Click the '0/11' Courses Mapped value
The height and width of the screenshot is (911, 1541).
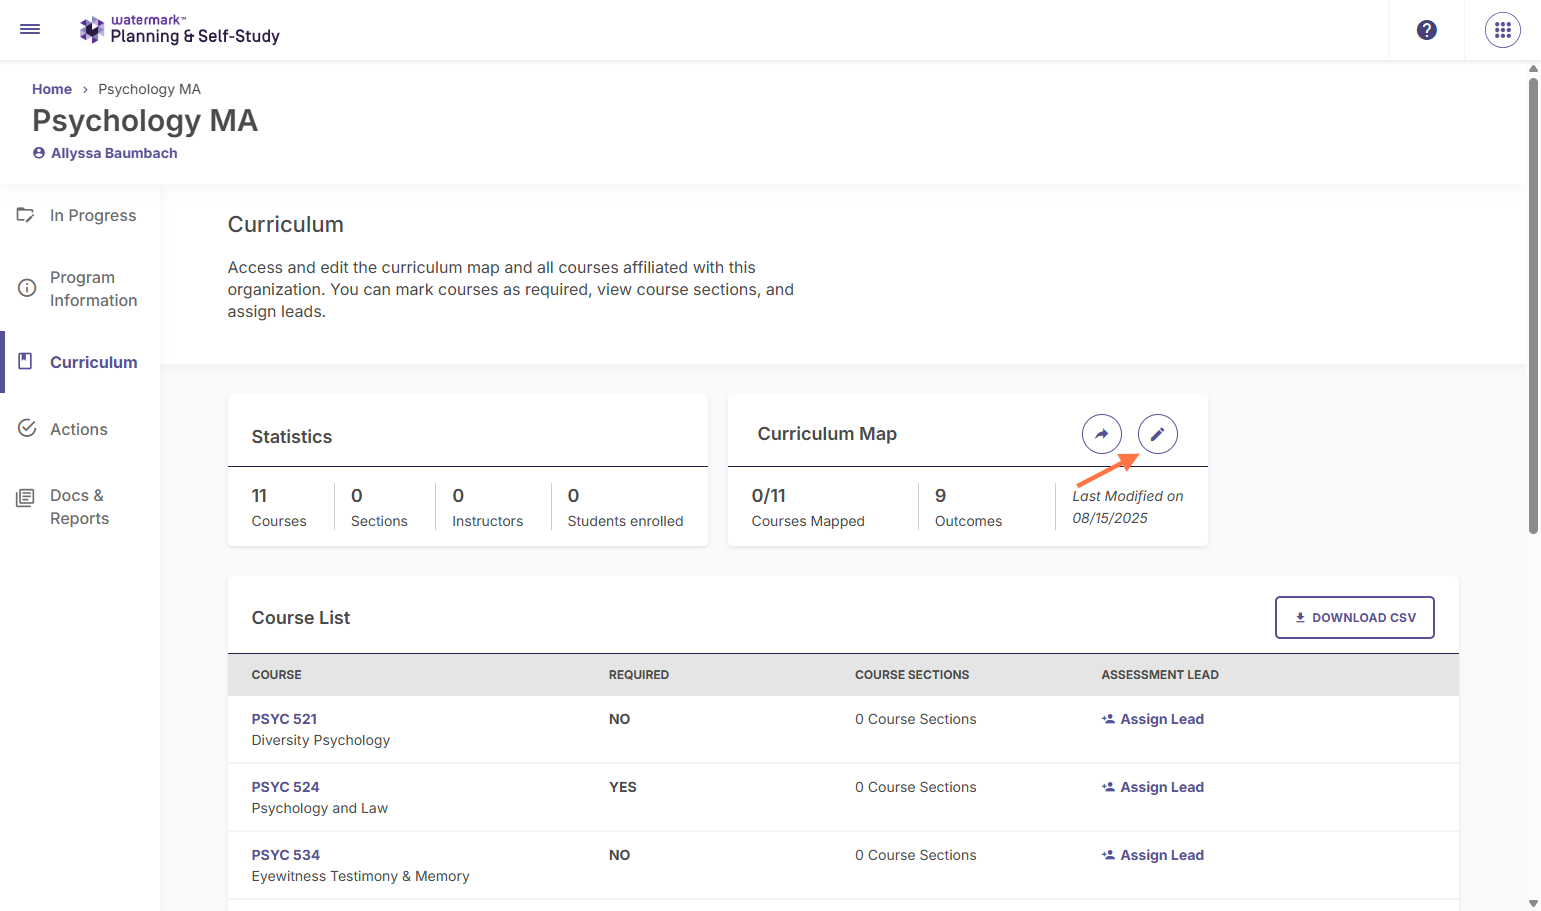point(769,496)
